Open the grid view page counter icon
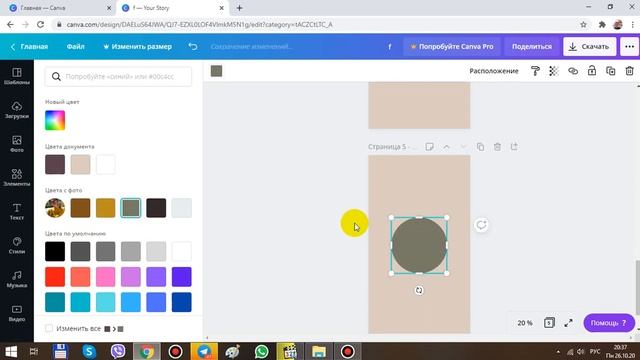This screenshot has height=360, width=640. pos(549,323)
